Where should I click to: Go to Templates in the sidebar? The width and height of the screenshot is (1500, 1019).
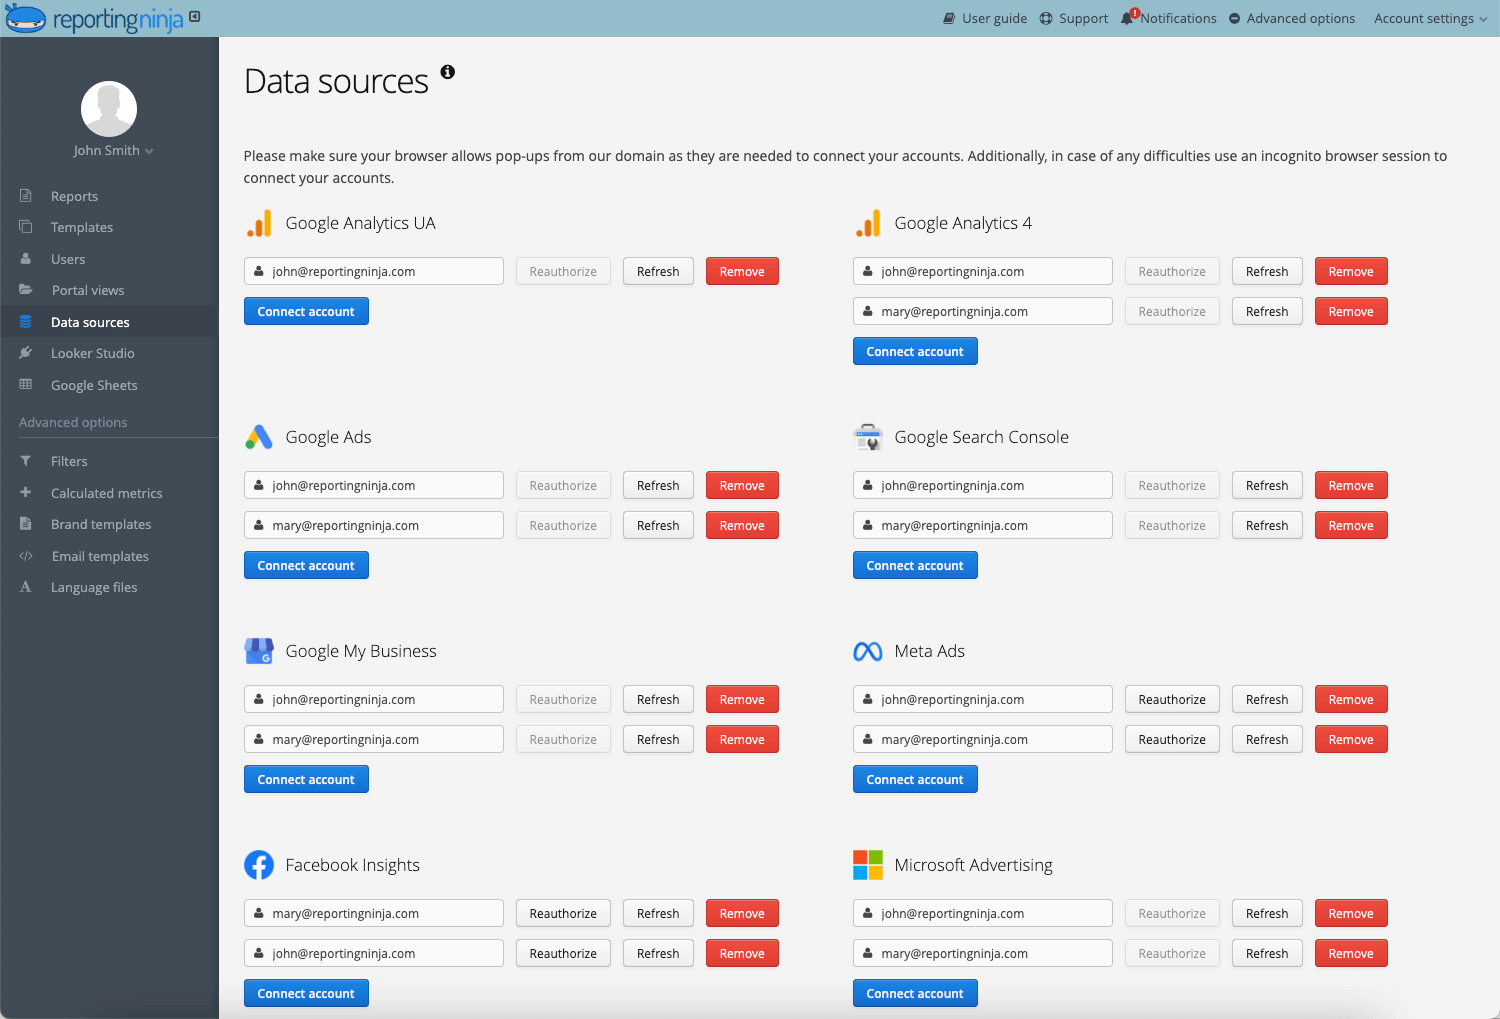click(x=82, y=227)
